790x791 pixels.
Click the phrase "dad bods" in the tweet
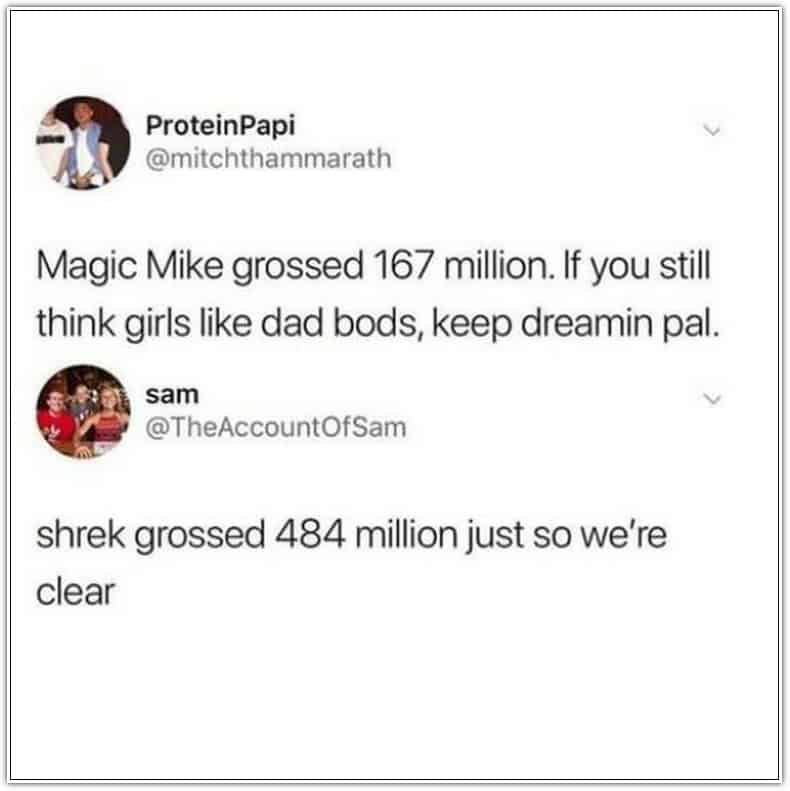click(341, 323)
